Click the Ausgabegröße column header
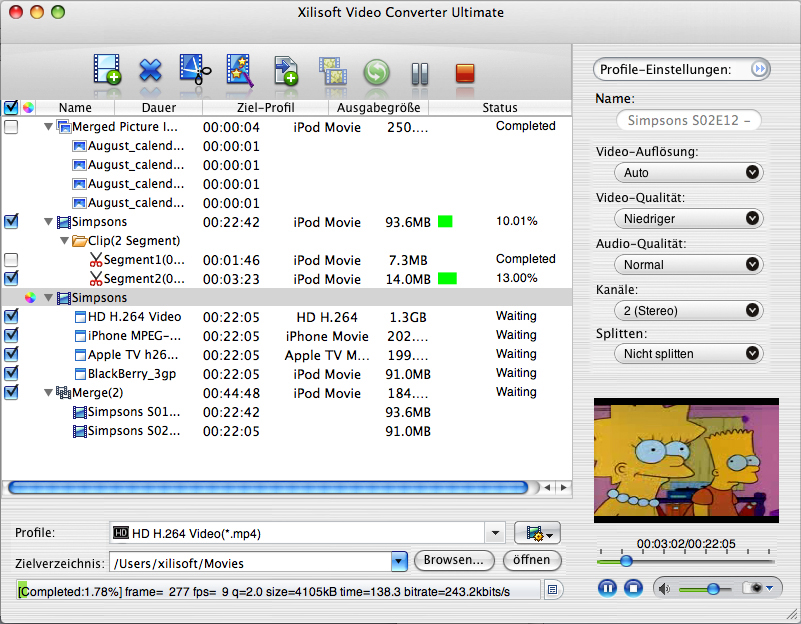This screenshot has width=801, height=624. coord(379,107)
